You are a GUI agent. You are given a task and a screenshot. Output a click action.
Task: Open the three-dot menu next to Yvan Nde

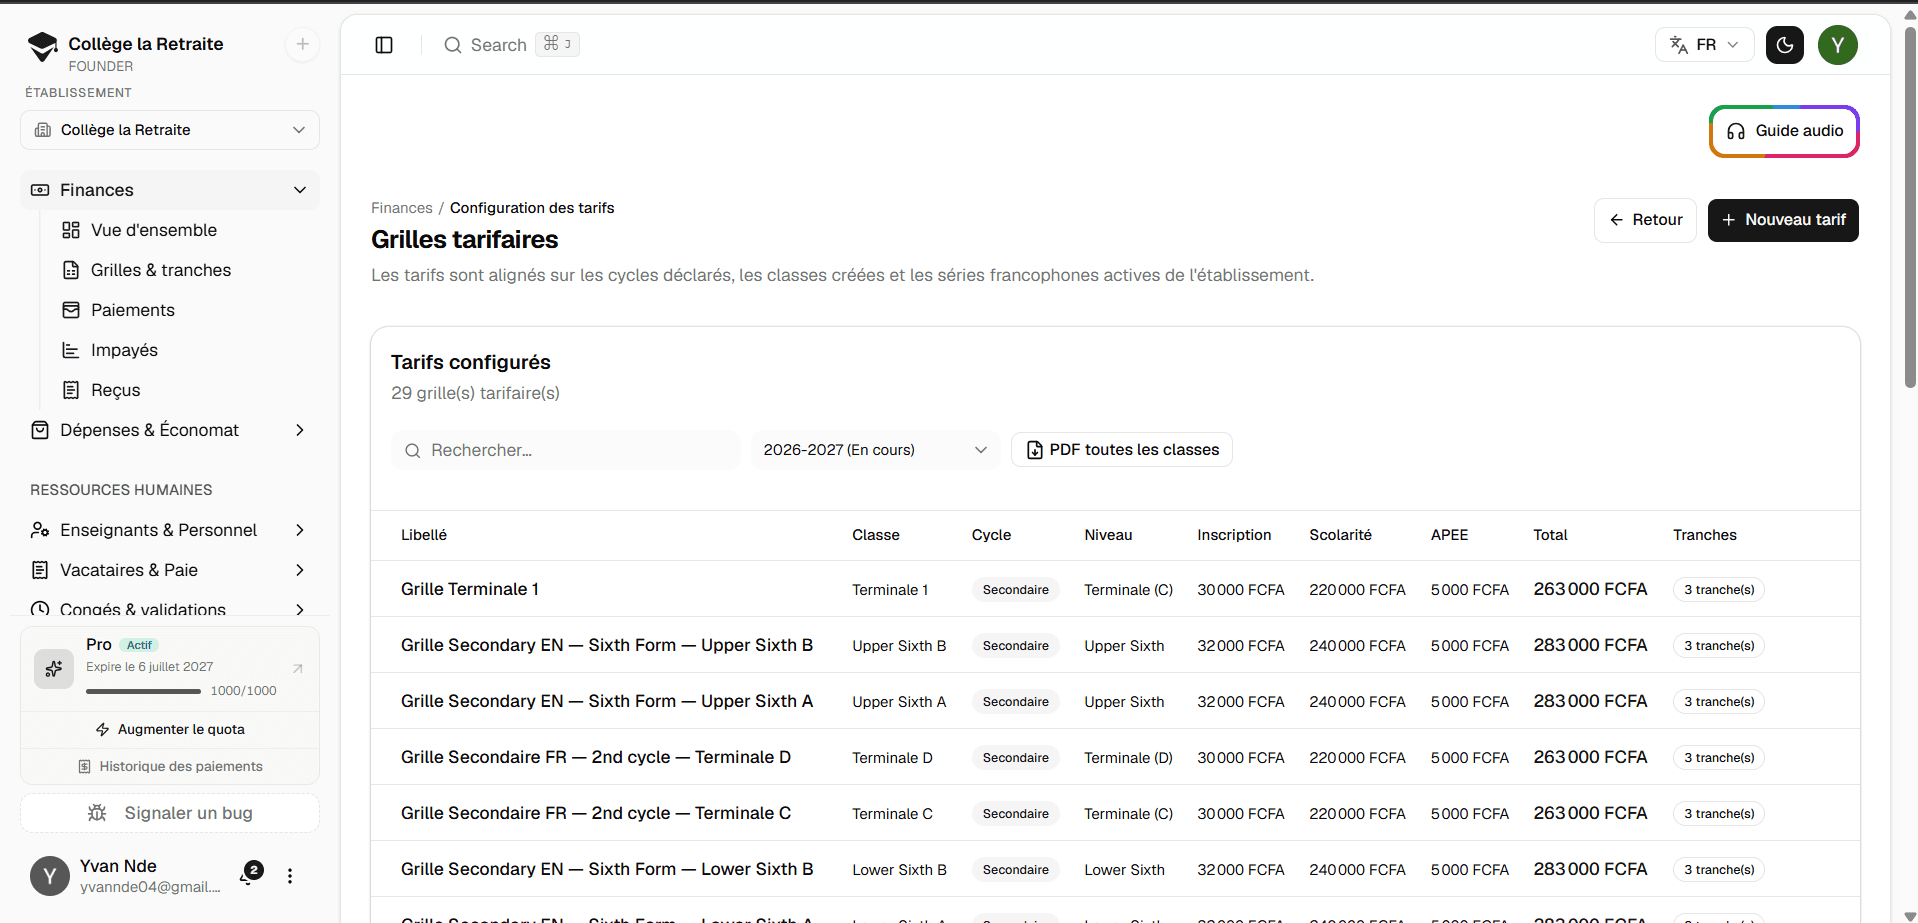[x=290, y=876]
